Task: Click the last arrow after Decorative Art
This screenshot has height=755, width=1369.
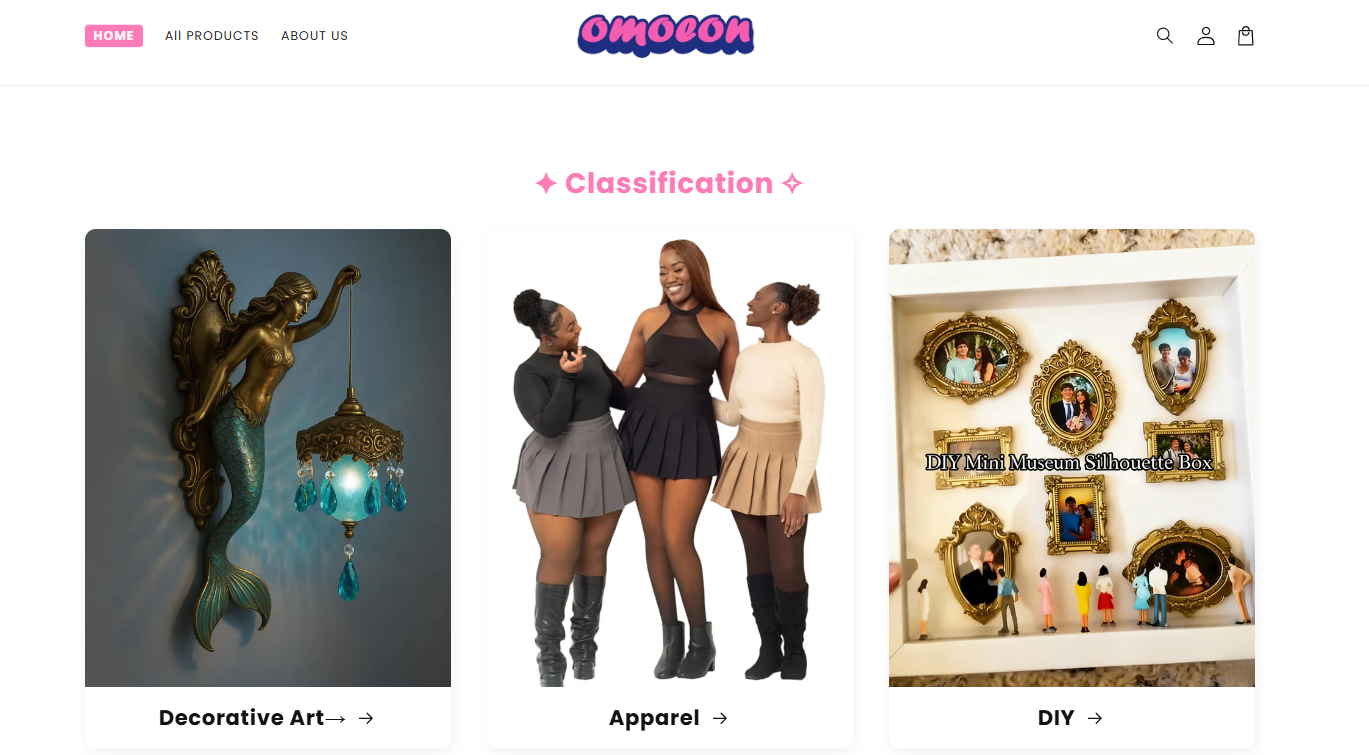Action: click(366, 718)
